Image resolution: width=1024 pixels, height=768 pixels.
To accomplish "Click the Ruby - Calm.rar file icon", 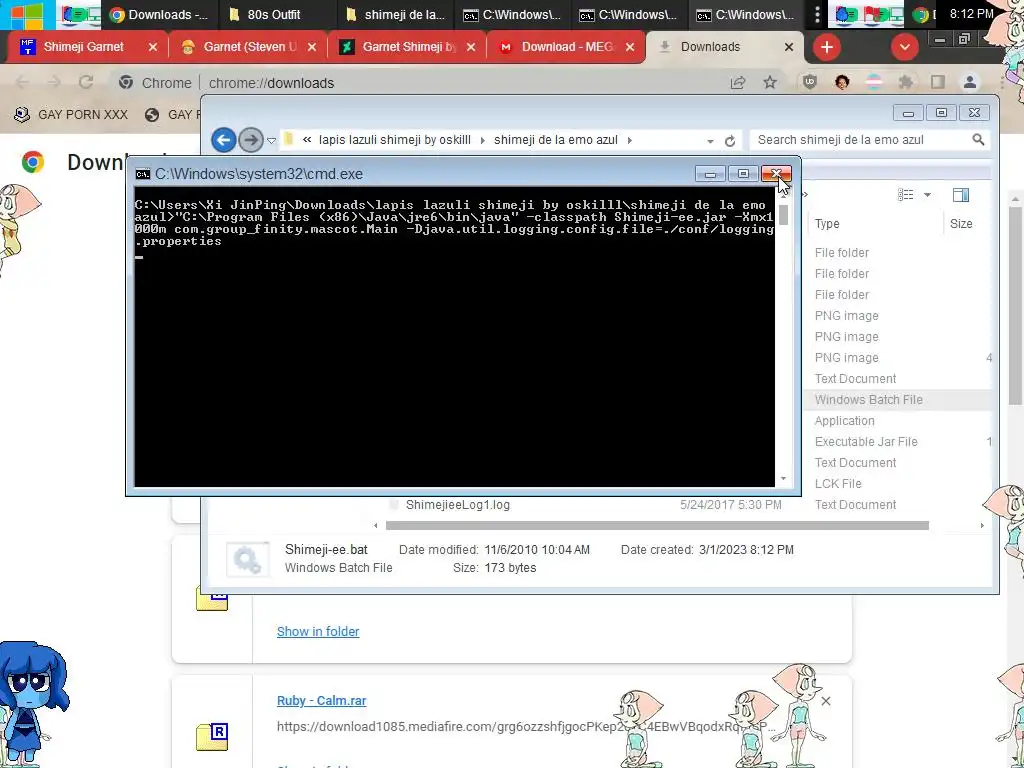I will click(212, 736).
